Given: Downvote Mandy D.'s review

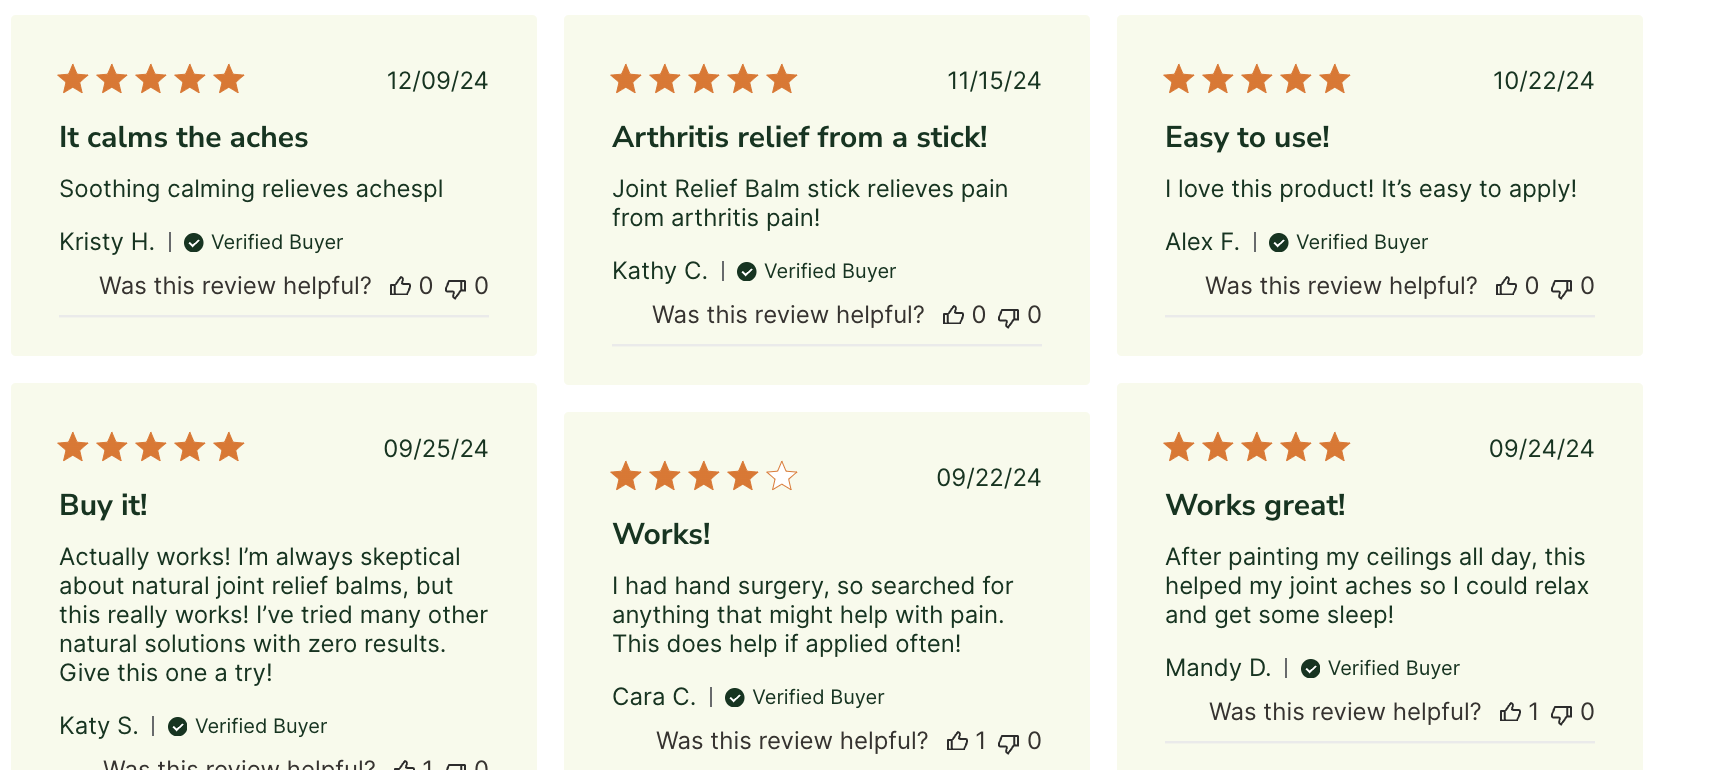Looking at the screenshot, I should (1561, 713).
